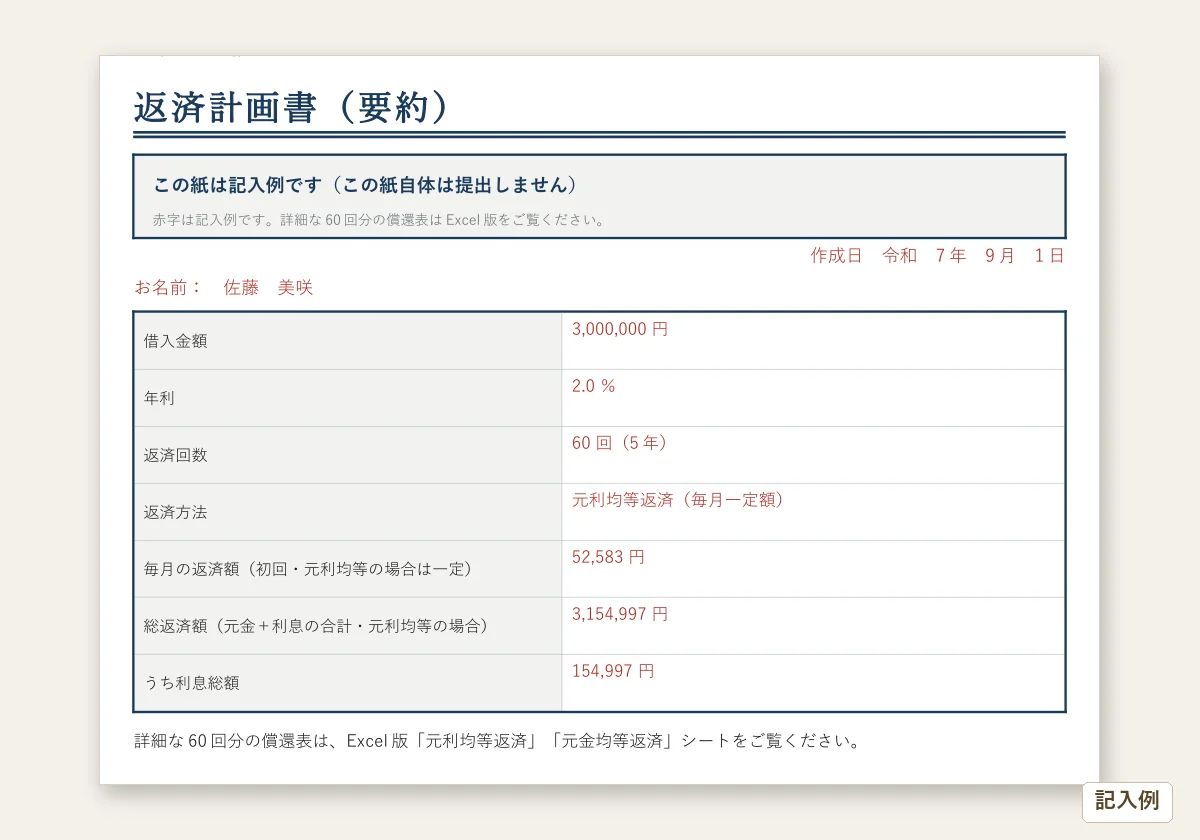Select the 返済方法 label cell
The image size is (1200, 840).
[348, 512]
